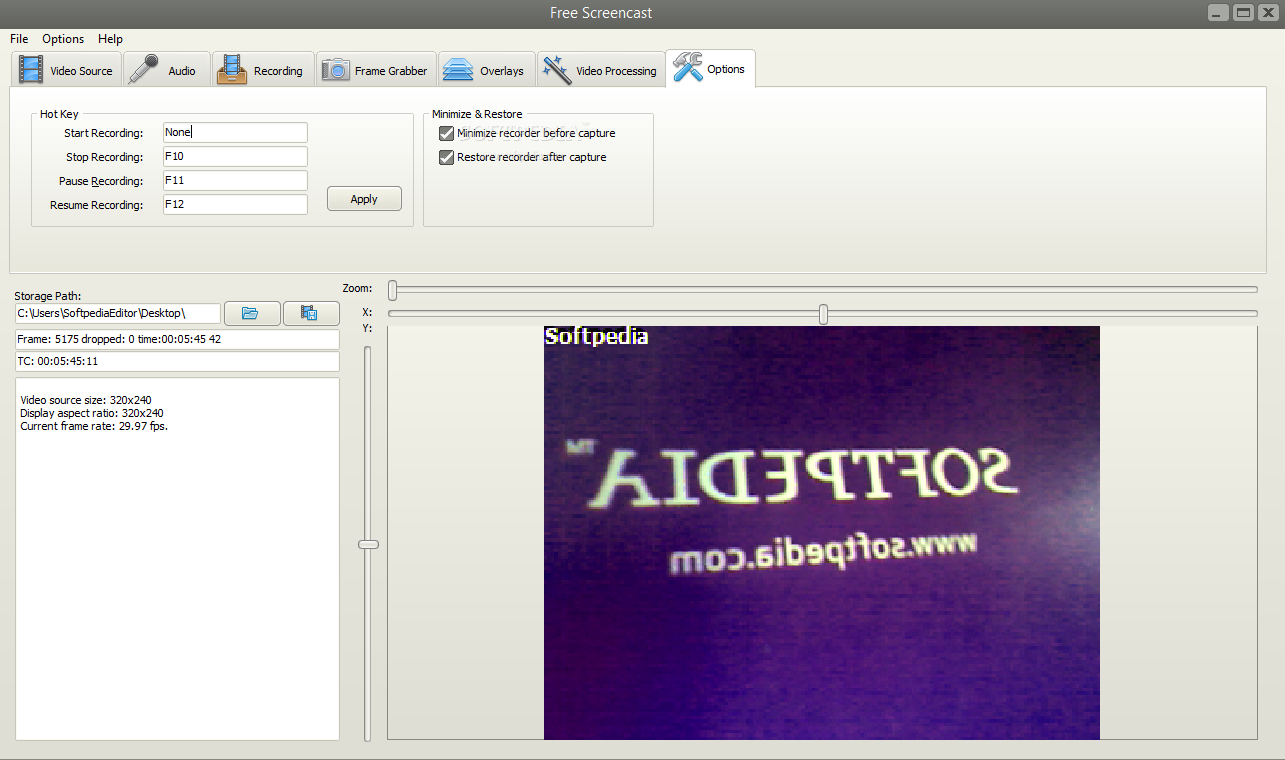Minimize the Free Screencast window
Viewport: 1285px width, 760px height.
(x=1218, y=12)
